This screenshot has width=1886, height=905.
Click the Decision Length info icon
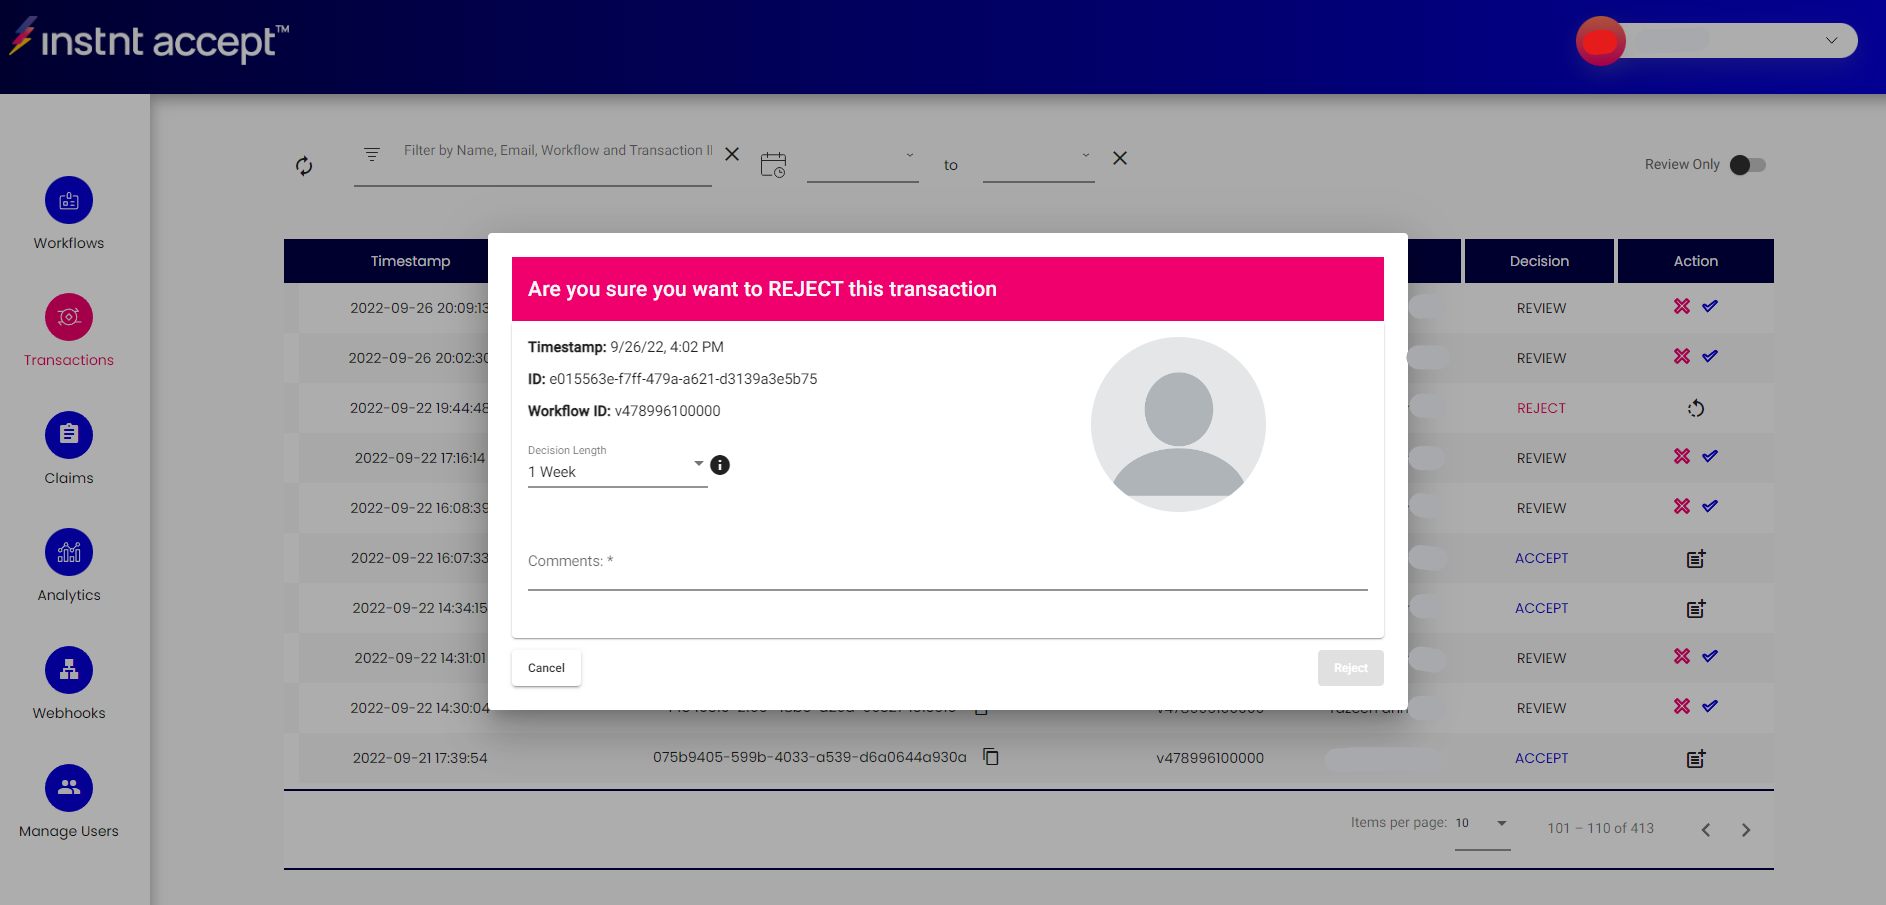click(x=720, y=465)
